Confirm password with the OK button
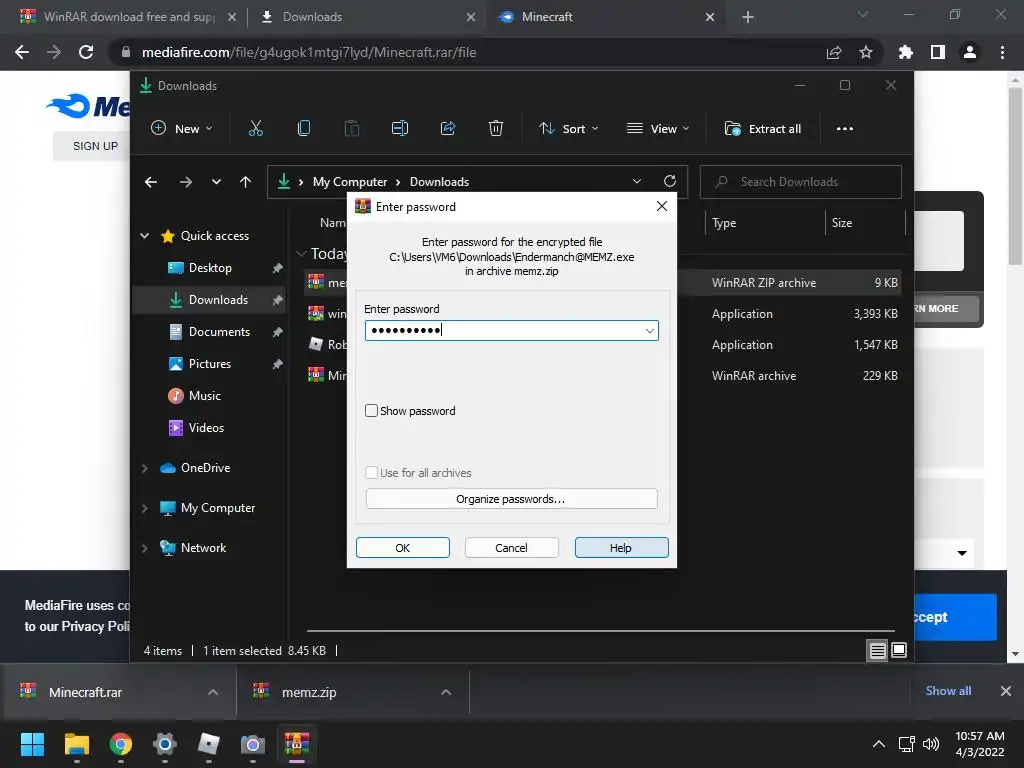 [403, 548]
